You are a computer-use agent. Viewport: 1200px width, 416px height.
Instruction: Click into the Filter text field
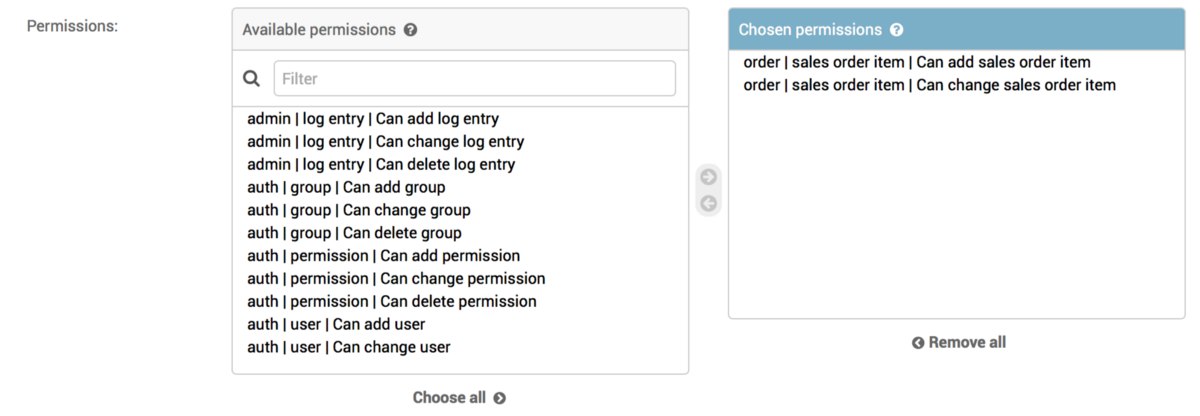pyautogui.click(x=474, y=78)
